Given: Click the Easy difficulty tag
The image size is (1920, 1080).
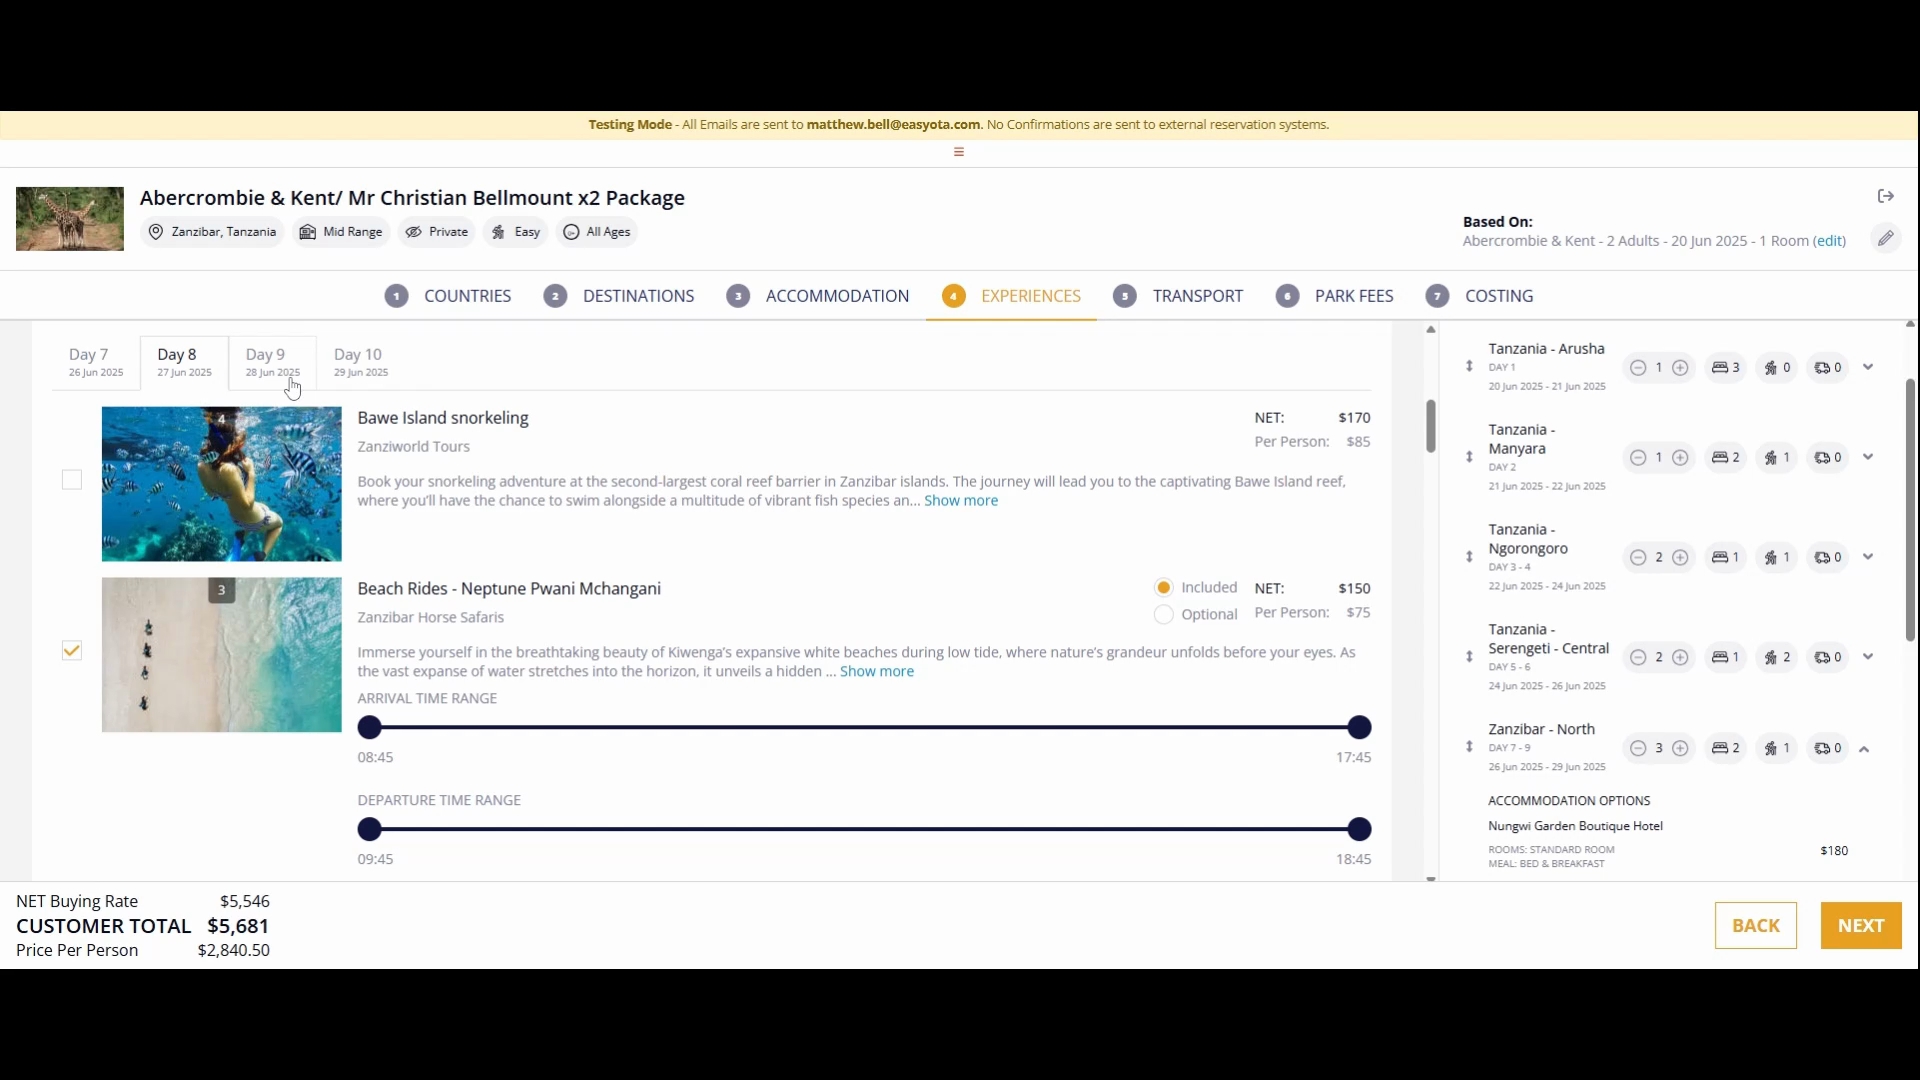Looking at the screenshot, I should (516, 232).
